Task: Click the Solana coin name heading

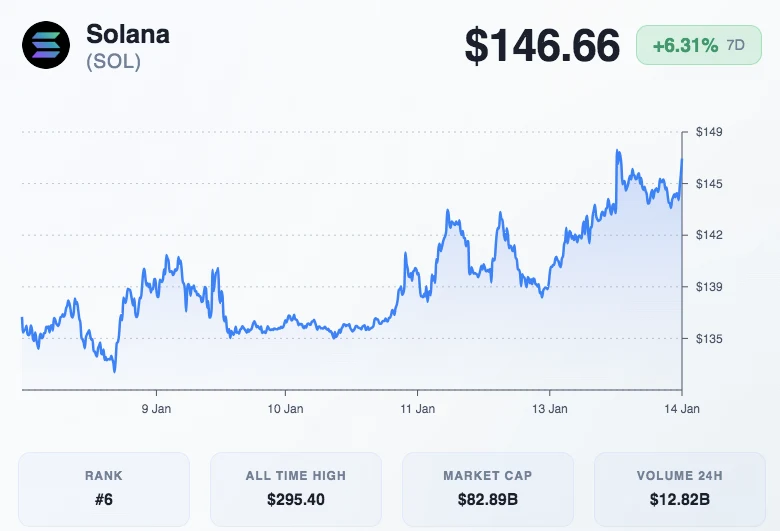Action: [128, 33]
